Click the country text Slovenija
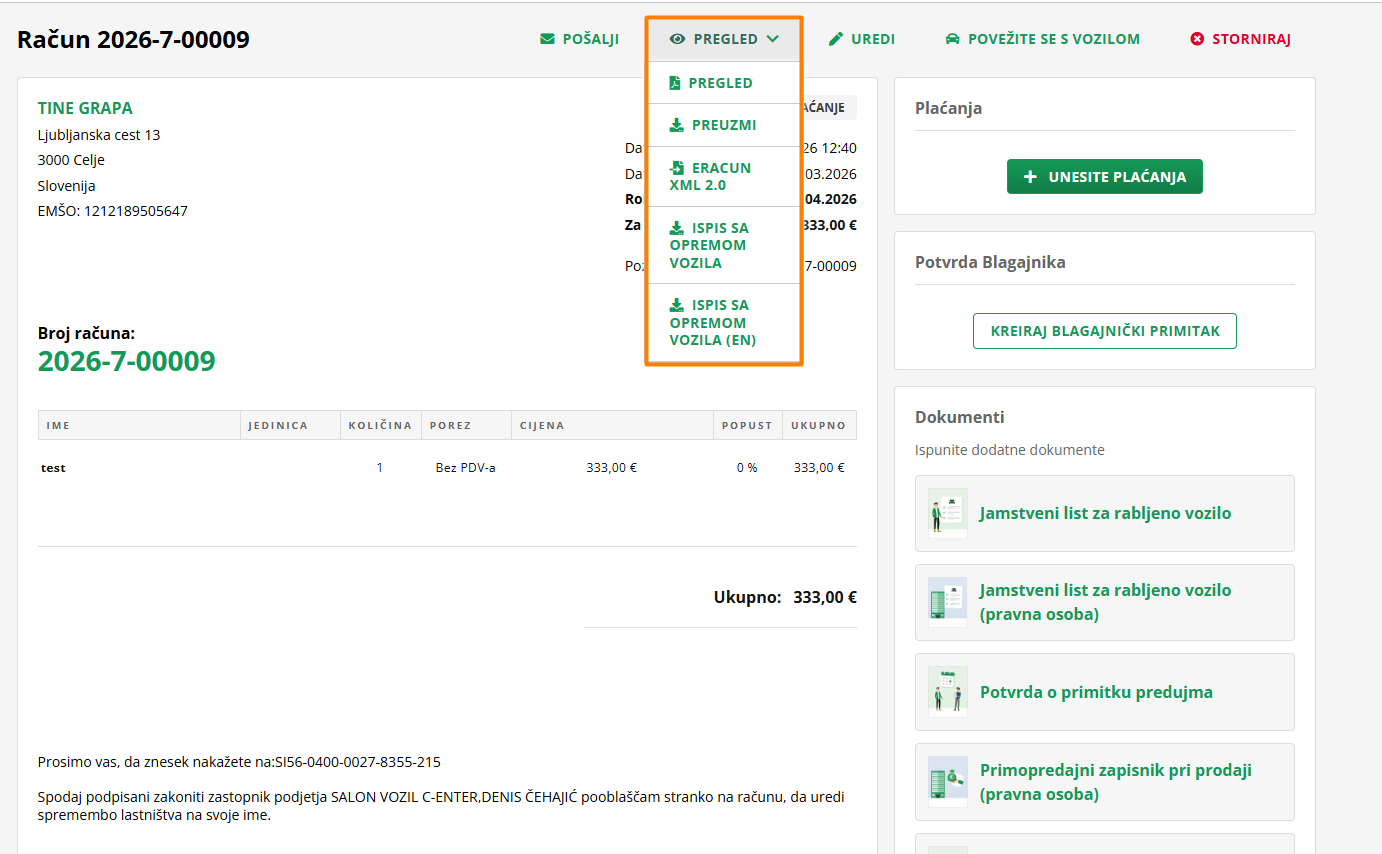This screenshot has height=854, width=1382. (x=66, y=185)
